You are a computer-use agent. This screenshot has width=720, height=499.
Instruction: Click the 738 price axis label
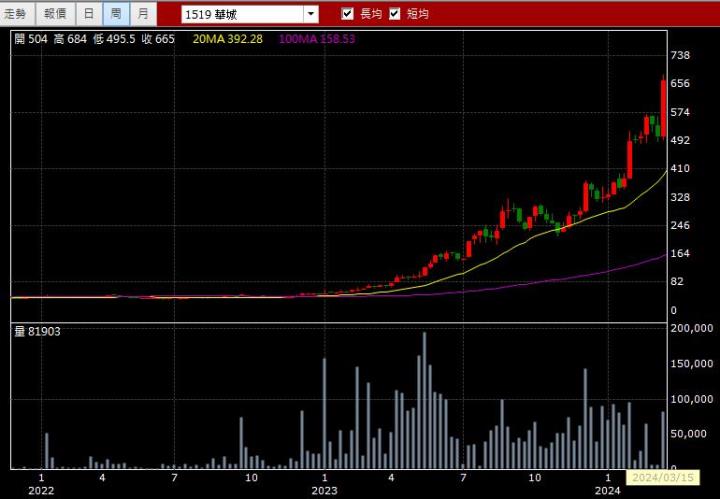680,55
